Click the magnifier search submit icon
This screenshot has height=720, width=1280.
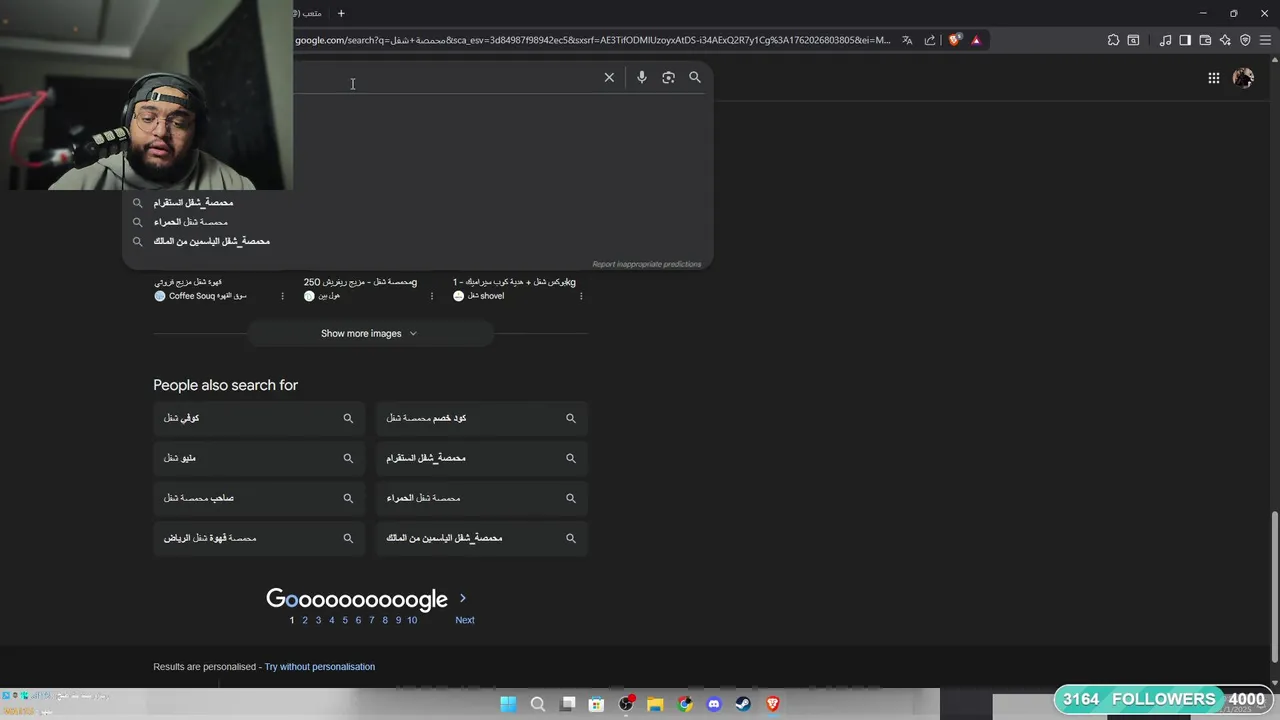(695, 77)
